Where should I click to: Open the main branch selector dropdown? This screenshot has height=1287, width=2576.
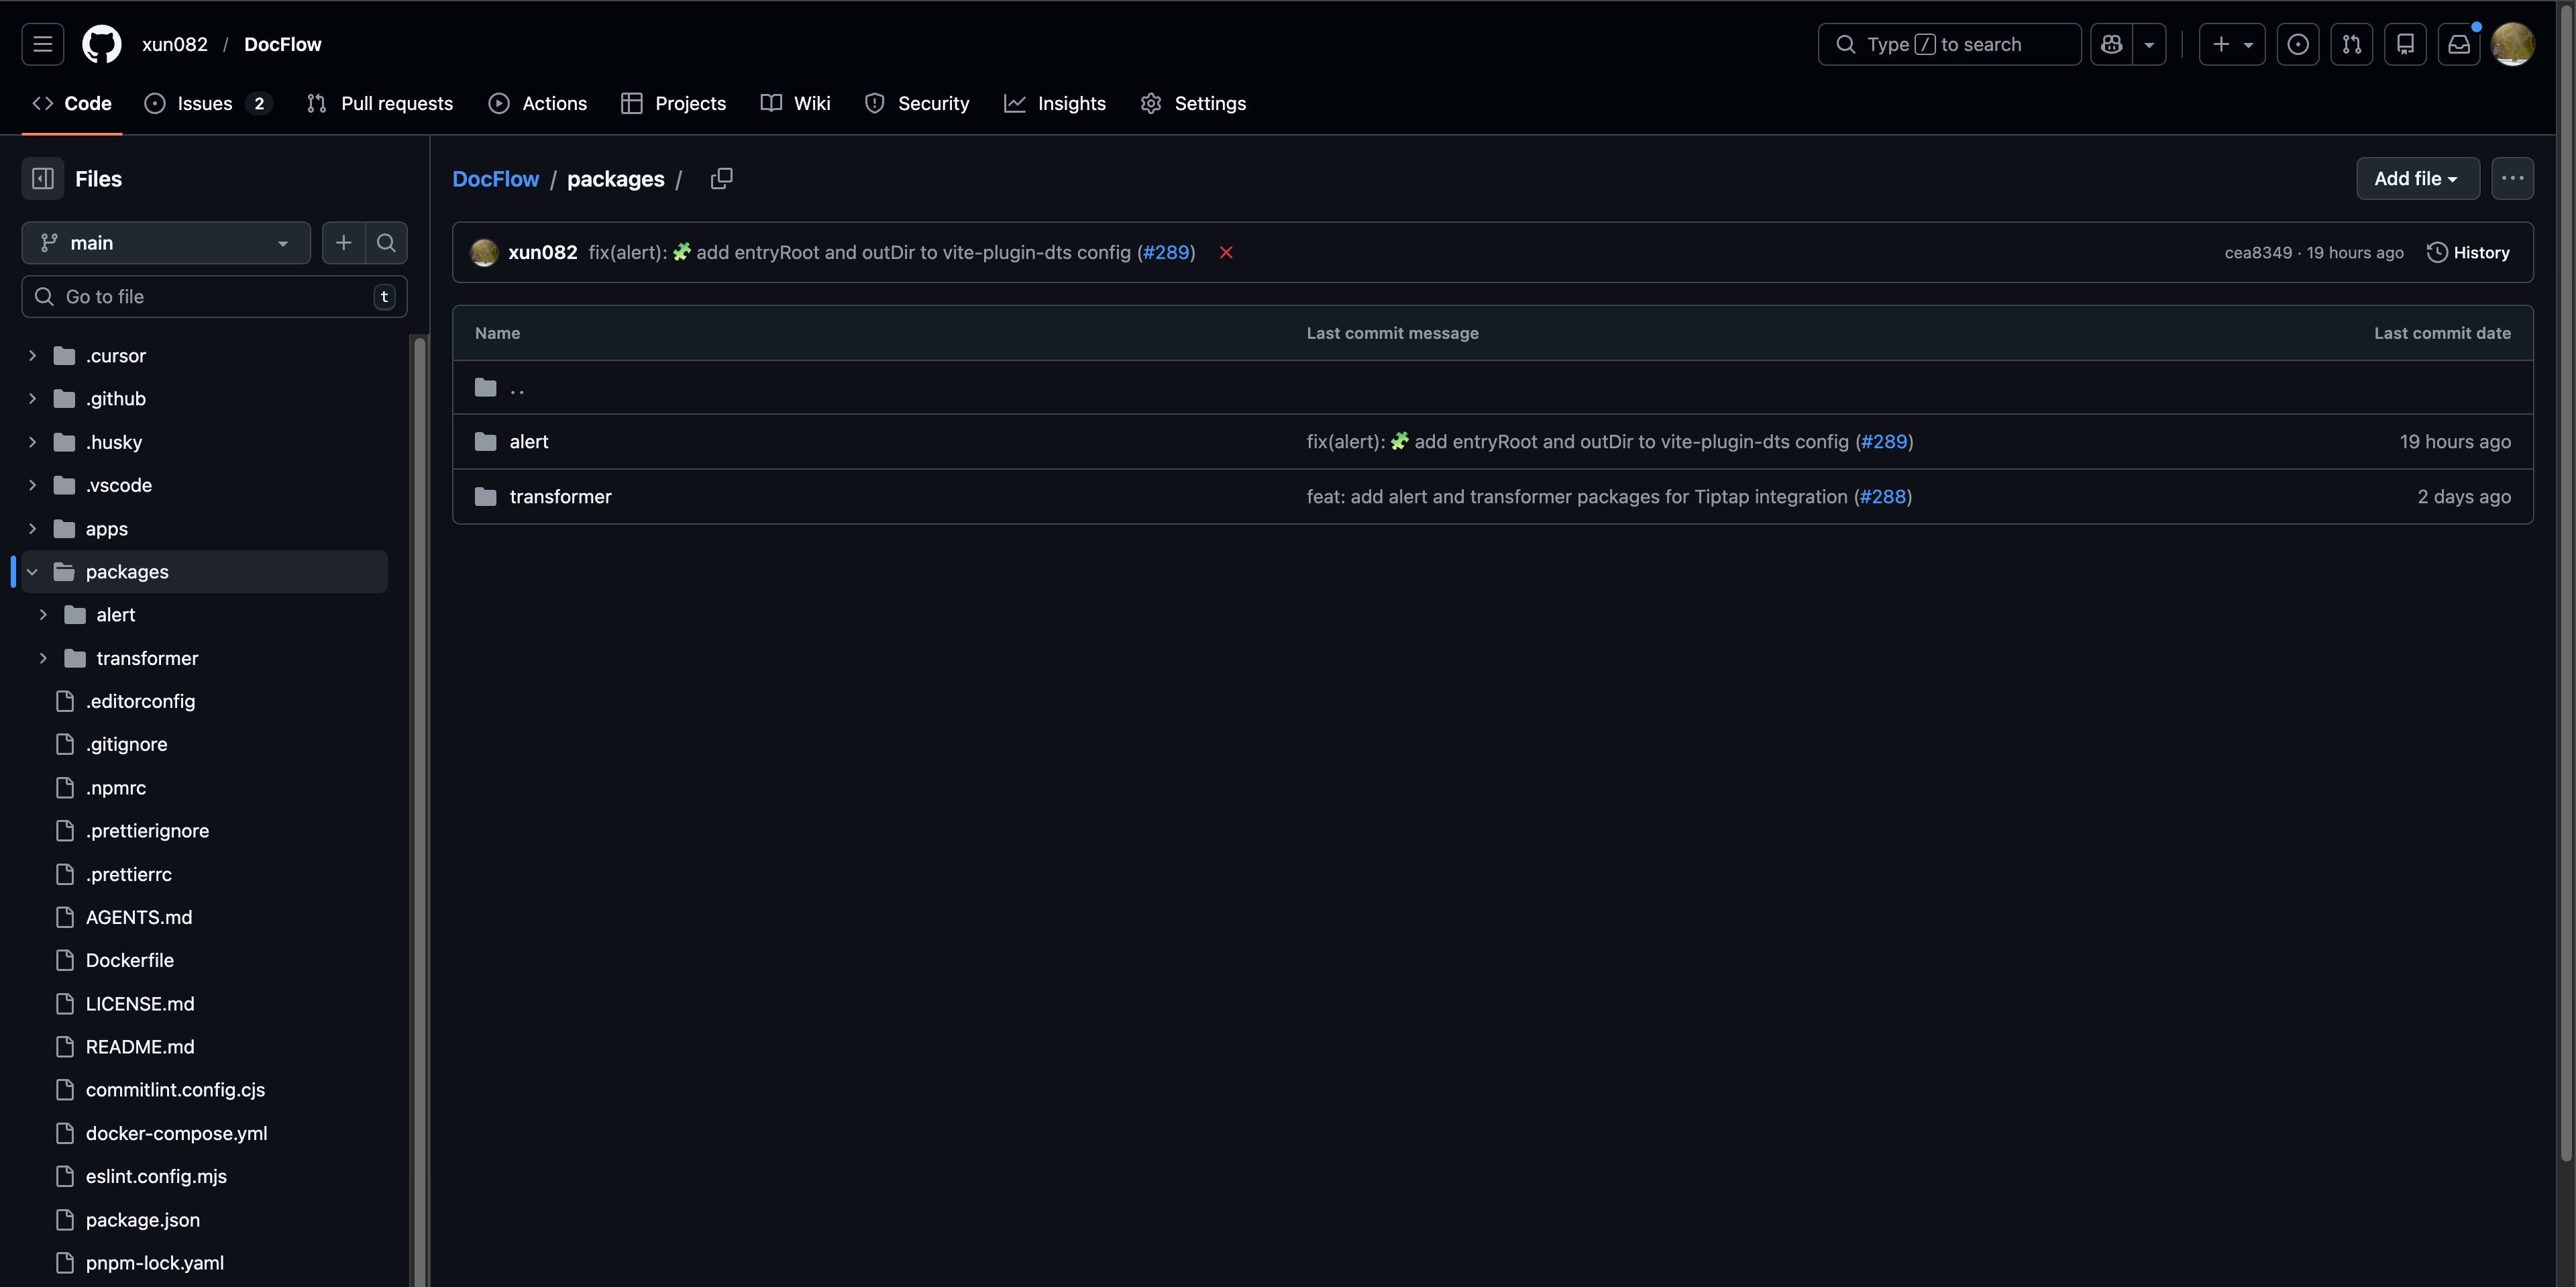pos(165,243)
